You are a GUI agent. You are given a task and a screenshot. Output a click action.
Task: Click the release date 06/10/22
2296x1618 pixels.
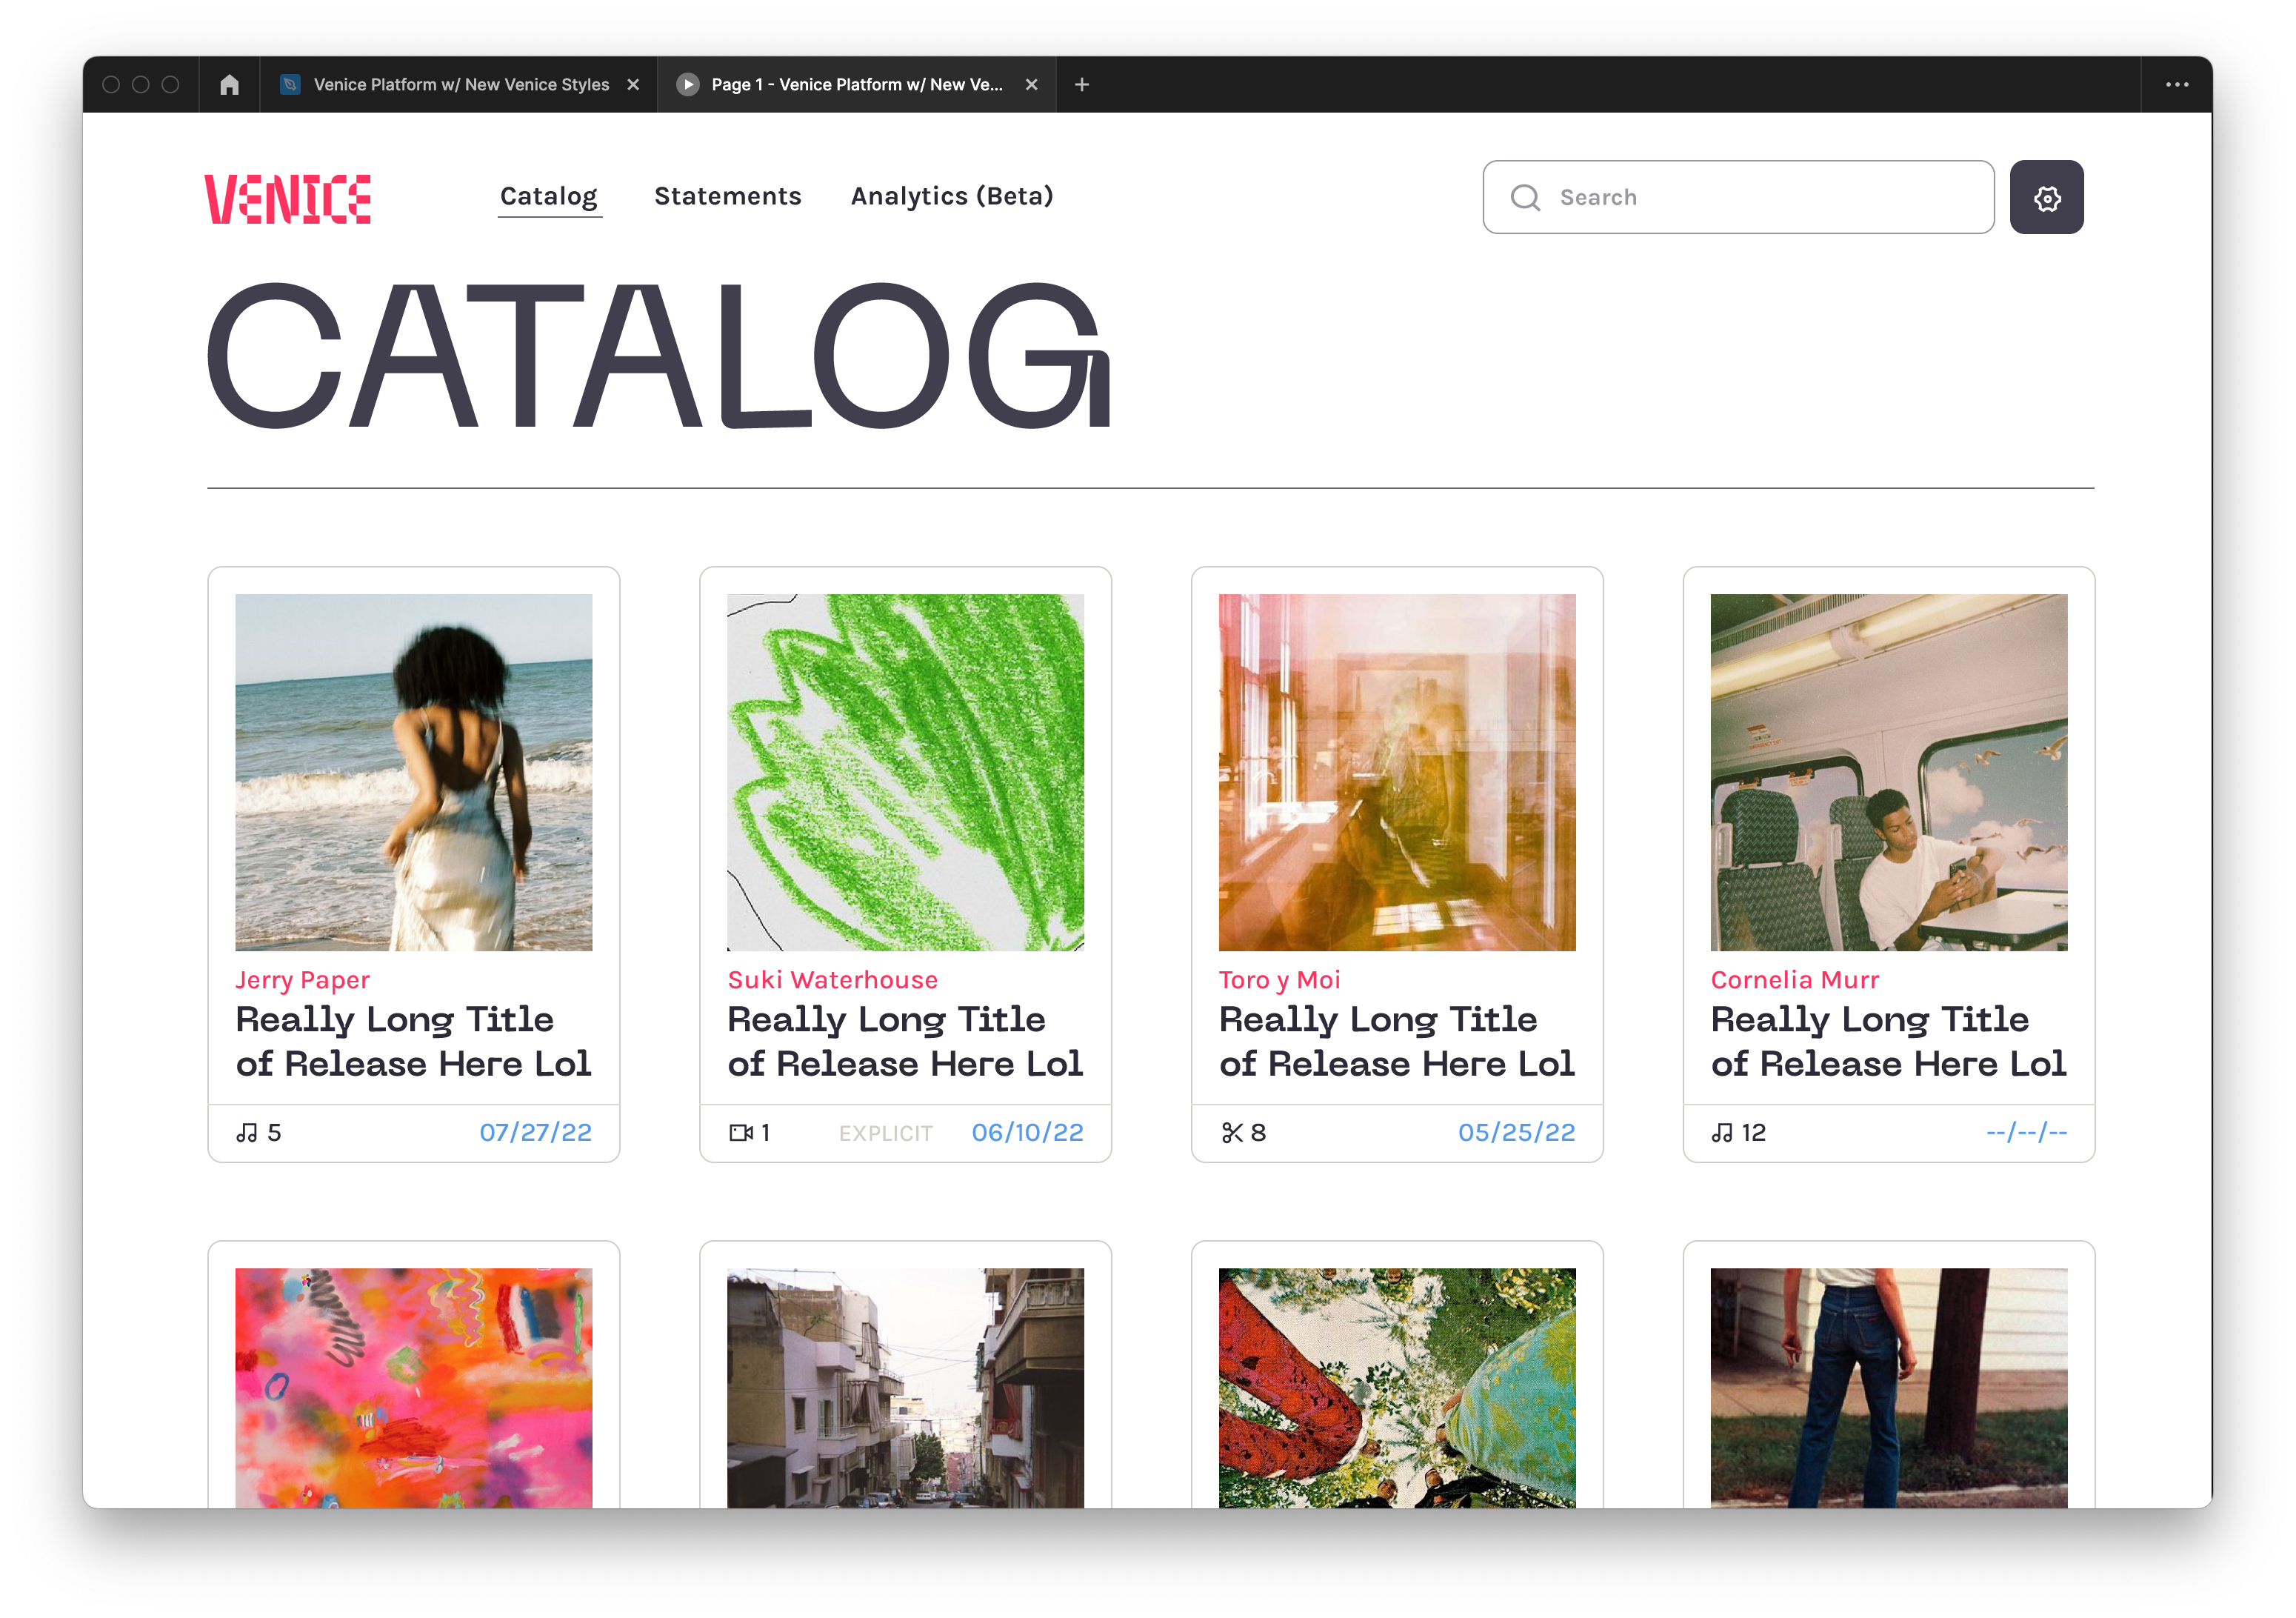[x=1027, y=1132]
